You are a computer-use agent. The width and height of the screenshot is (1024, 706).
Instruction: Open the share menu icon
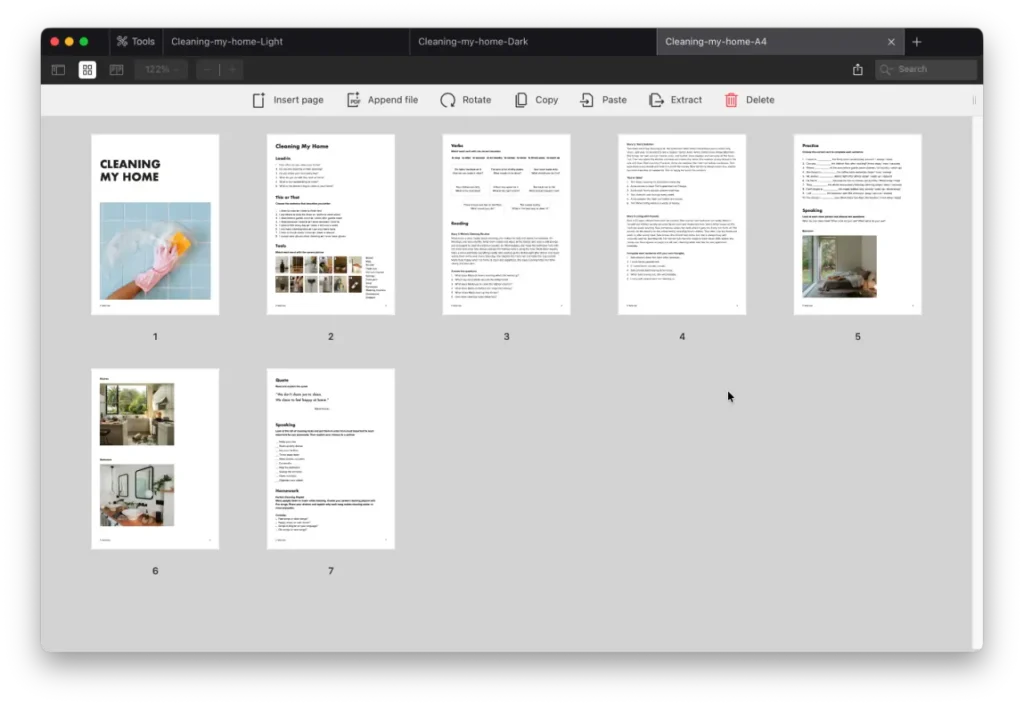[x=857, y=69]
